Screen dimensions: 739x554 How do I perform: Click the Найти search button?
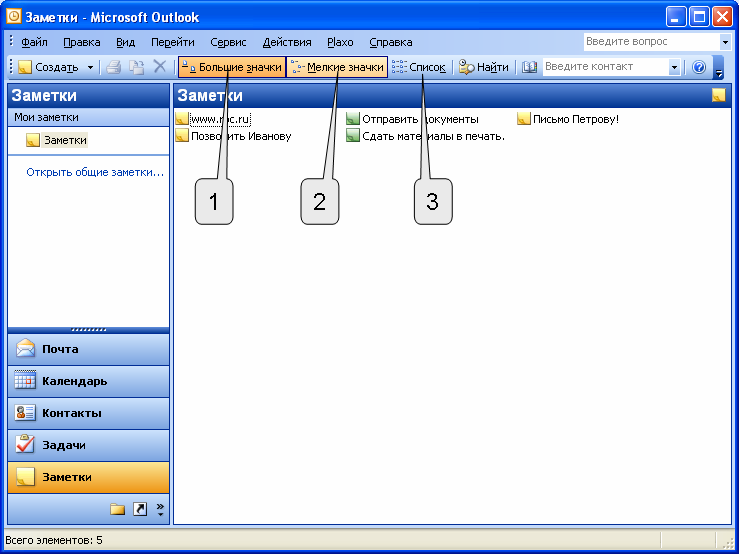click(x=484, y=67)
